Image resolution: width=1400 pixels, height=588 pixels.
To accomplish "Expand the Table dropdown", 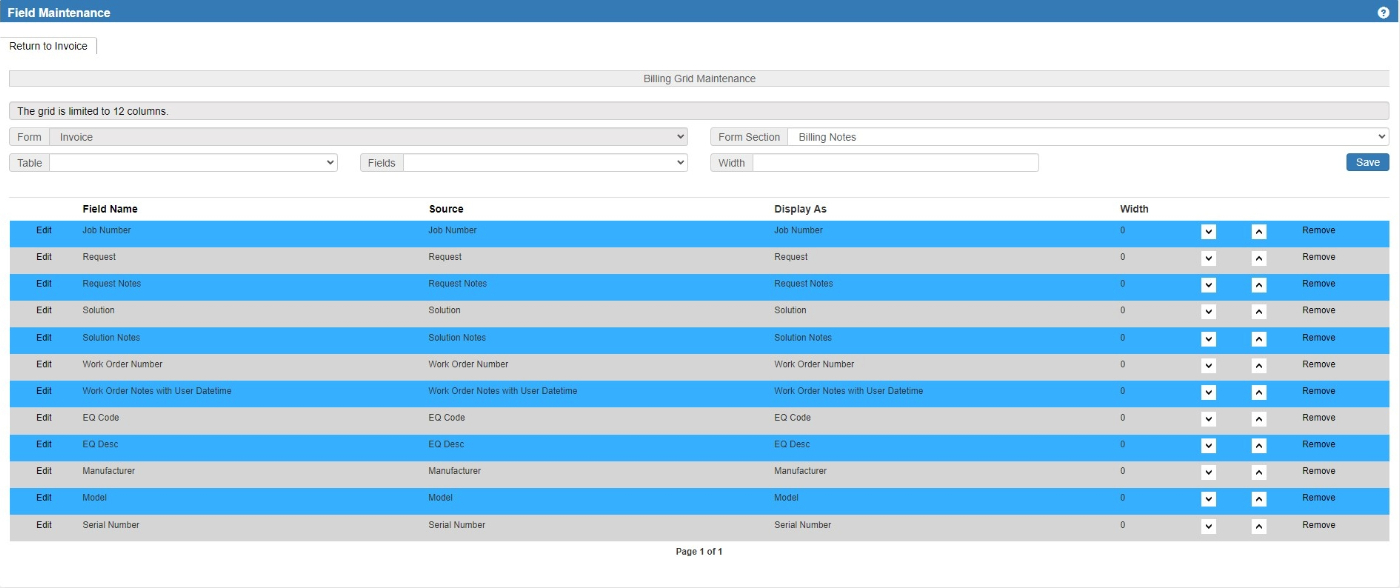I will pos(193,162).
